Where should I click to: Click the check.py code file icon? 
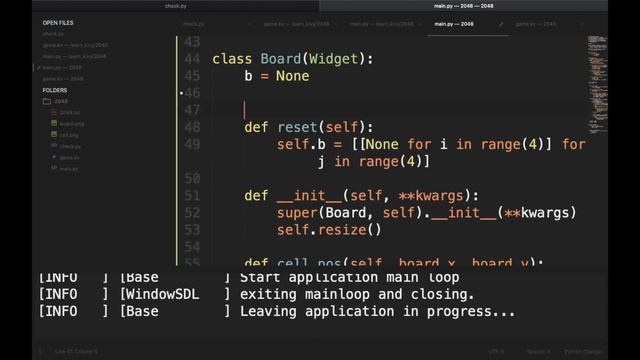pos(54,146)
